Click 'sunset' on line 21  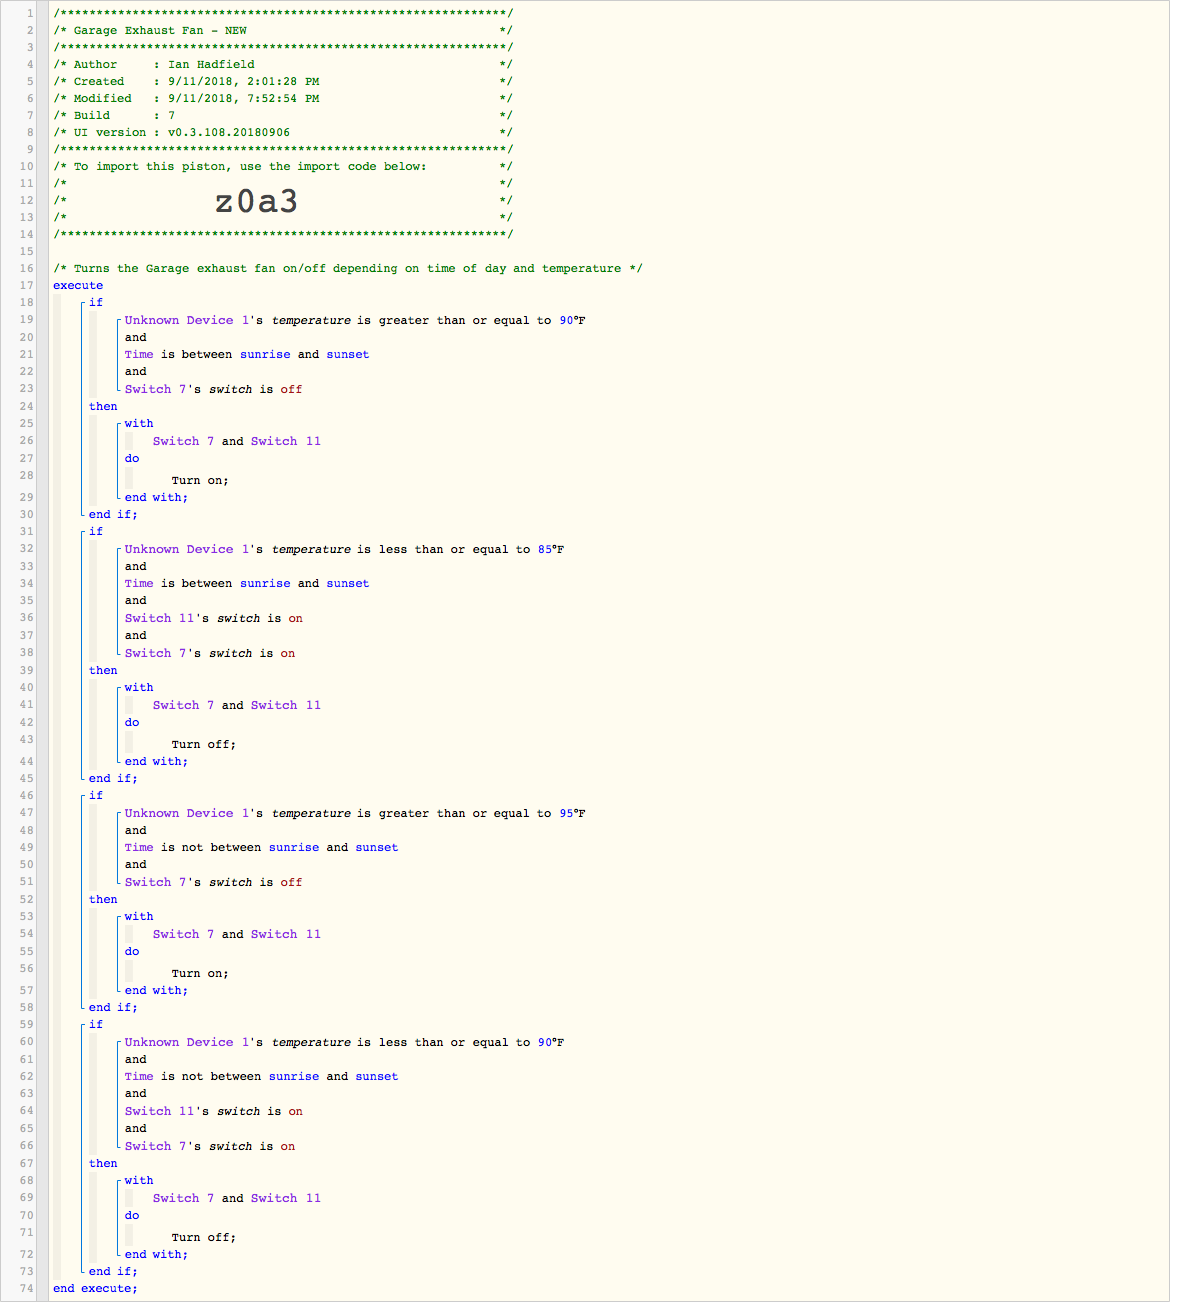pyautogui.click(x=348, y=354)
